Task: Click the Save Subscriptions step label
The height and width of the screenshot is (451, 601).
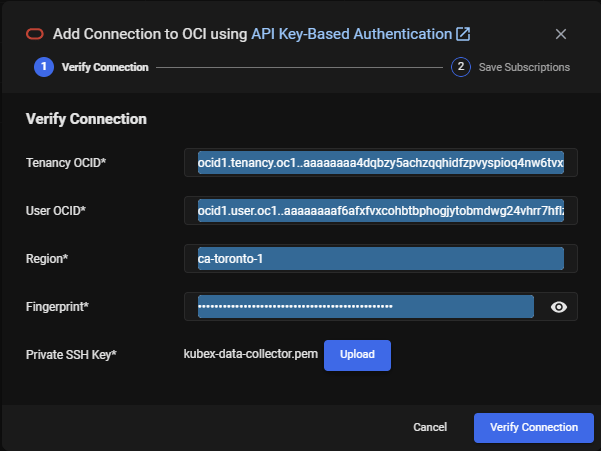Action: 524,67
